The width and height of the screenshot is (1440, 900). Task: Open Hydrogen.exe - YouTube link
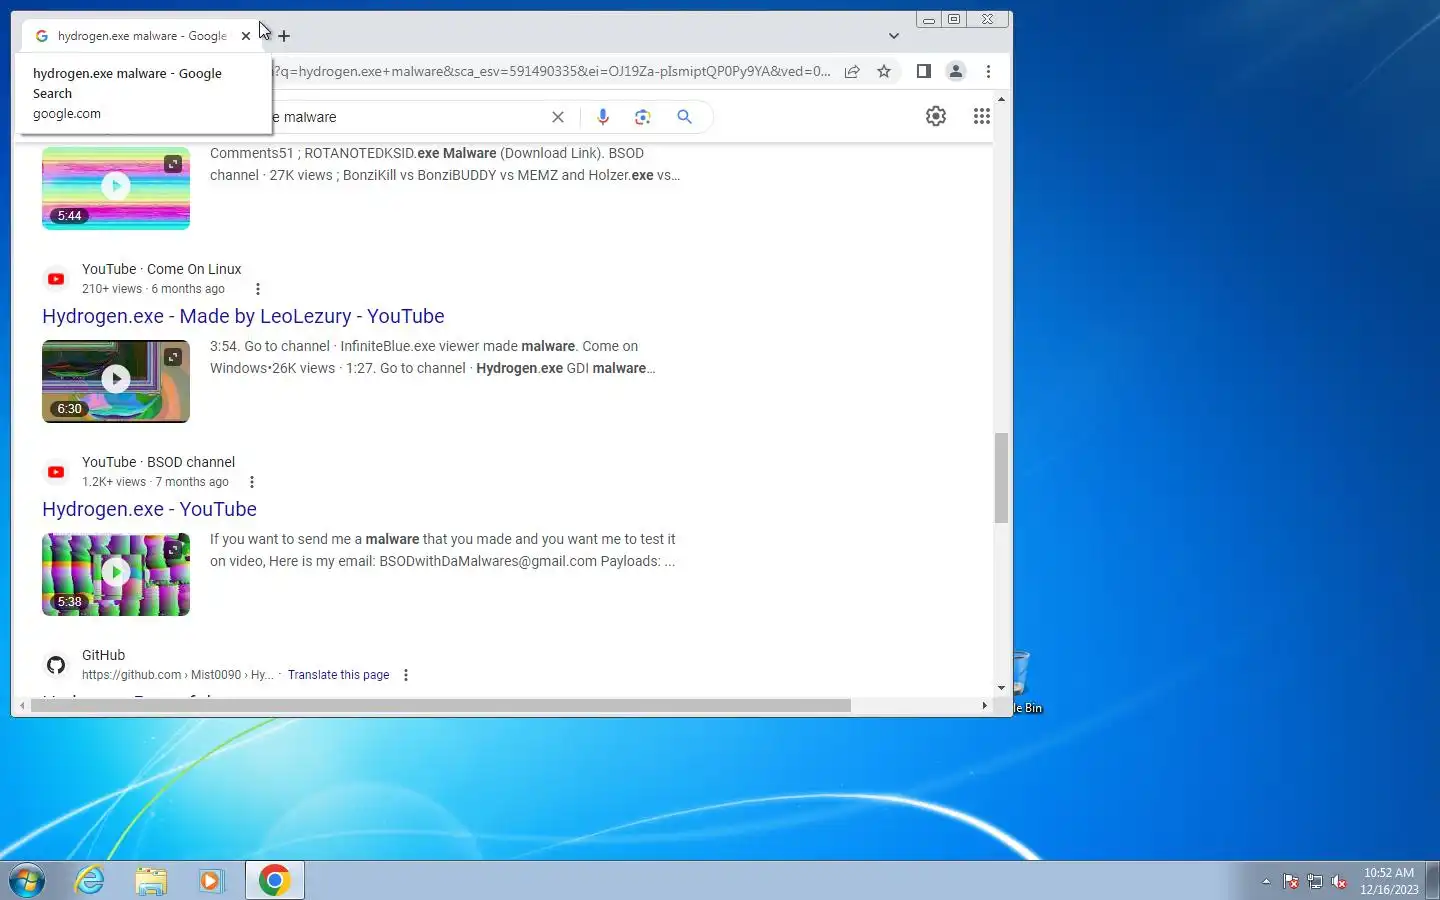149,509
